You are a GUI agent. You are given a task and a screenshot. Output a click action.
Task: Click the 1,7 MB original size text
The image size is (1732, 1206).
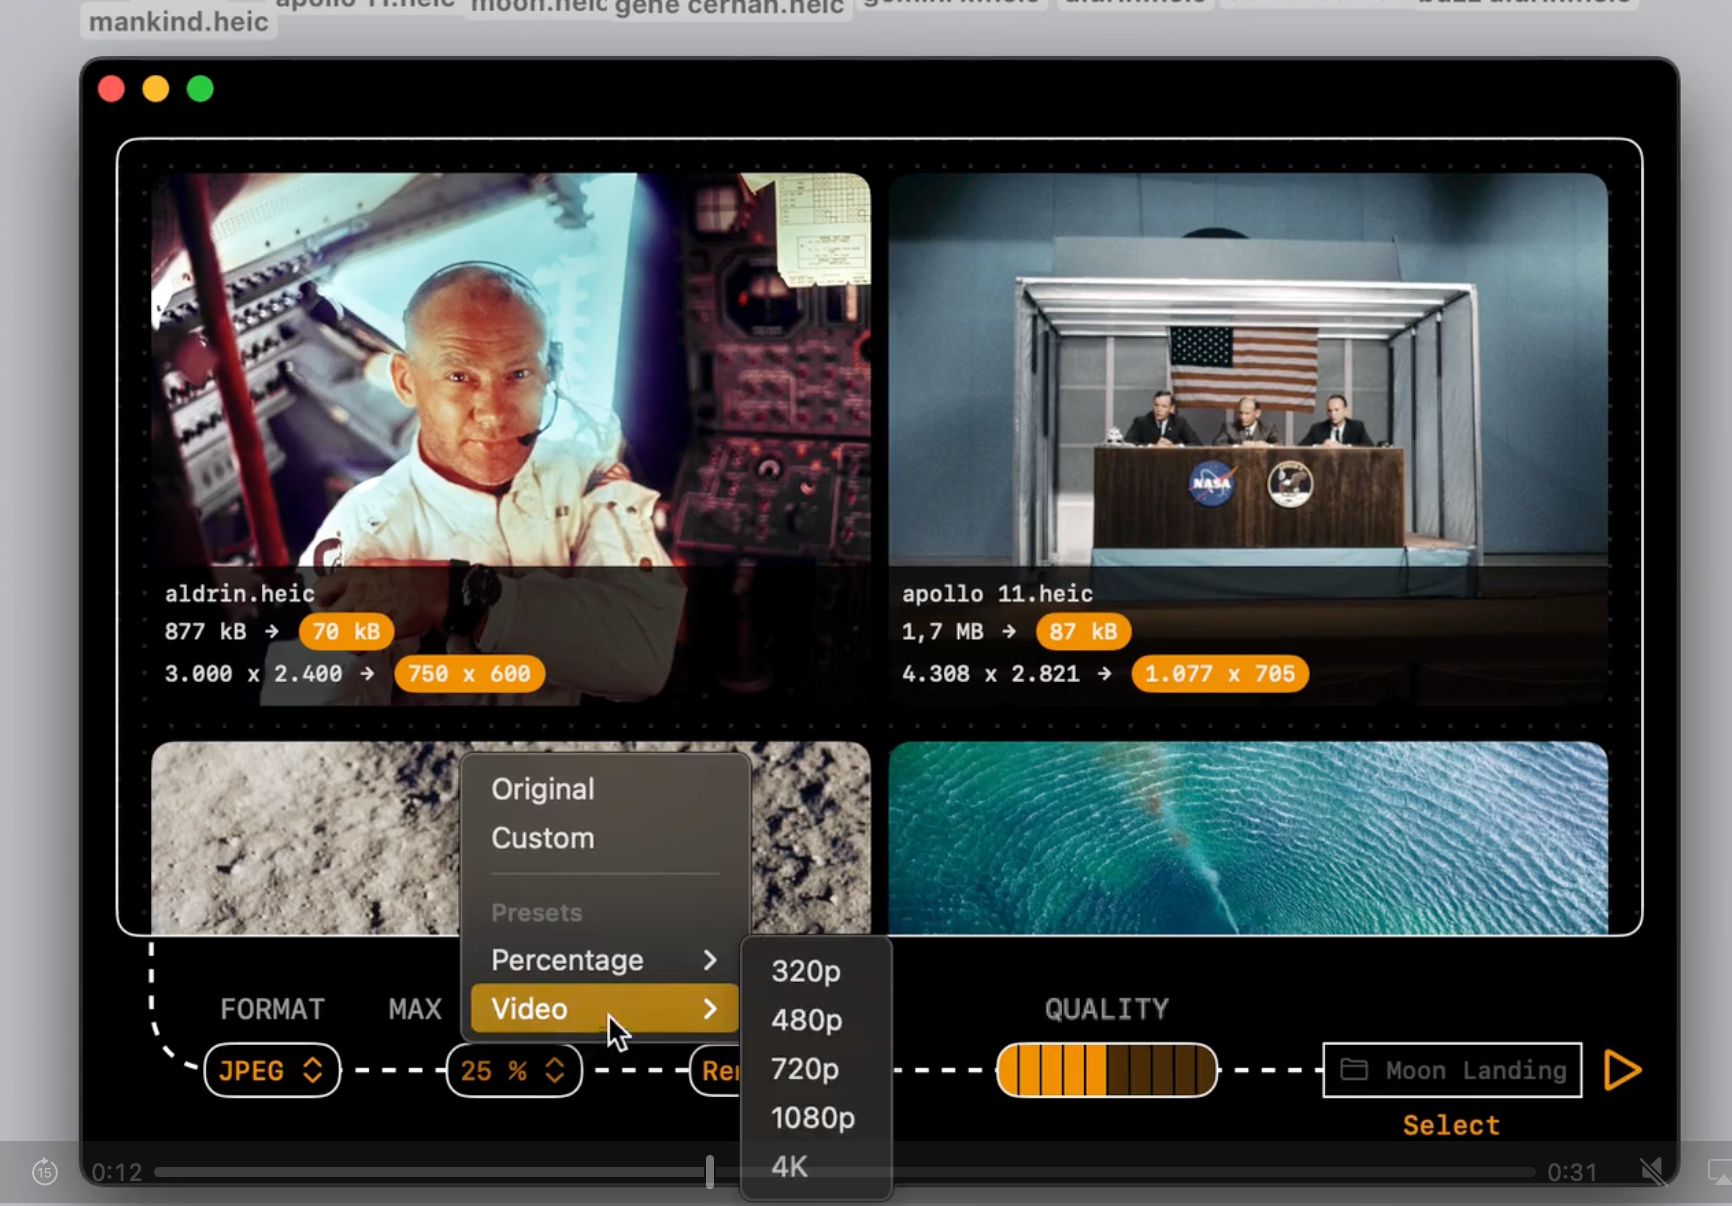click(942, 632)
